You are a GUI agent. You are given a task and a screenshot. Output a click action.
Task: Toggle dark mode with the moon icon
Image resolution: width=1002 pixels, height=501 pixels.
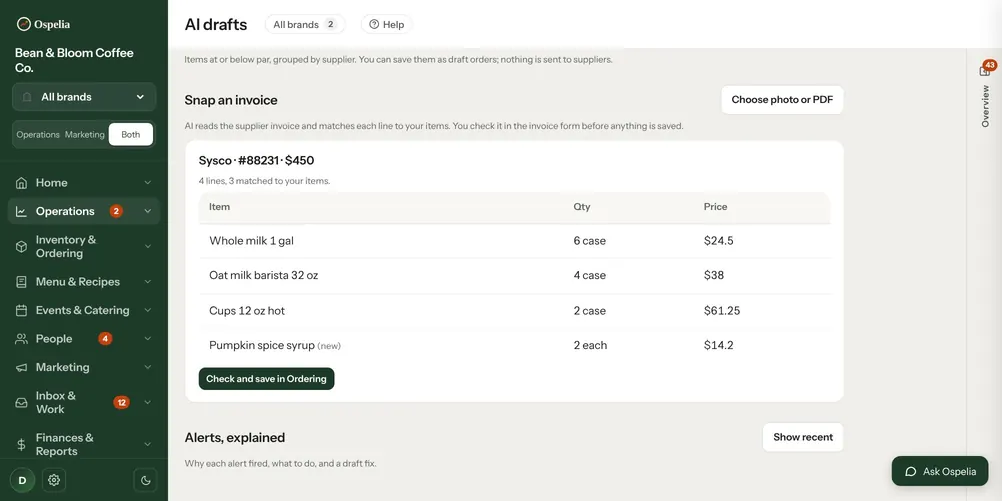[145, 480]
